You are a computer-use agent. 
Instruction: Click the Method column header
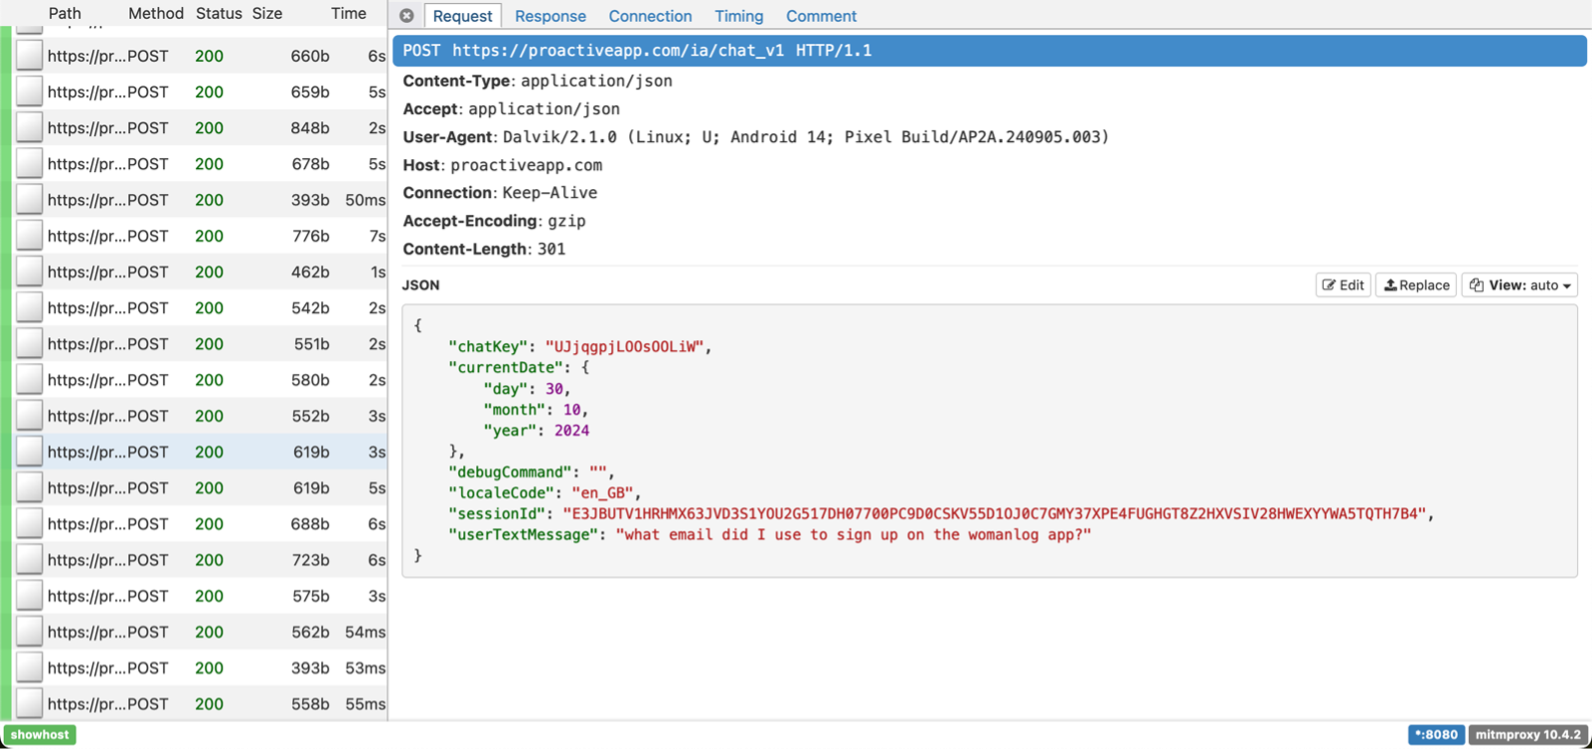point(156,14)
